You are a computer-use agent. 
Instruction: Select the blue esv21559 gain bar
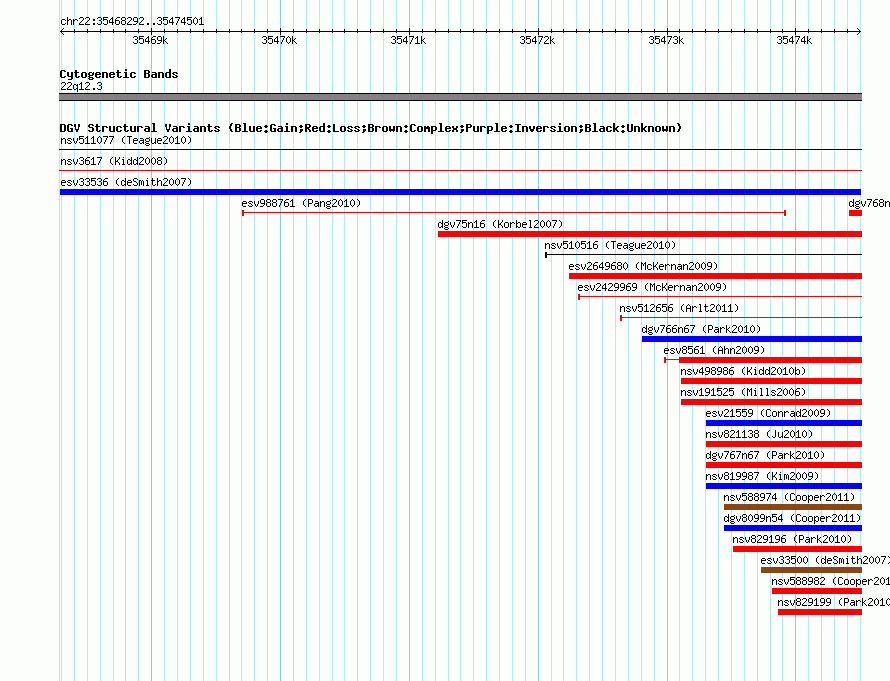[784, 423]
